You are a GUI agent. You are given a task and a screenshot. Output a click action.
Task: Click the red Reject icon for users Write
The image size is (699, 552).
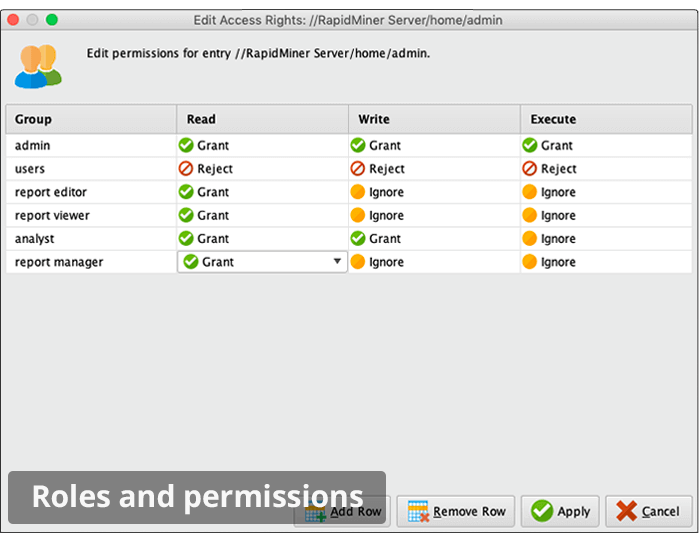358,169
